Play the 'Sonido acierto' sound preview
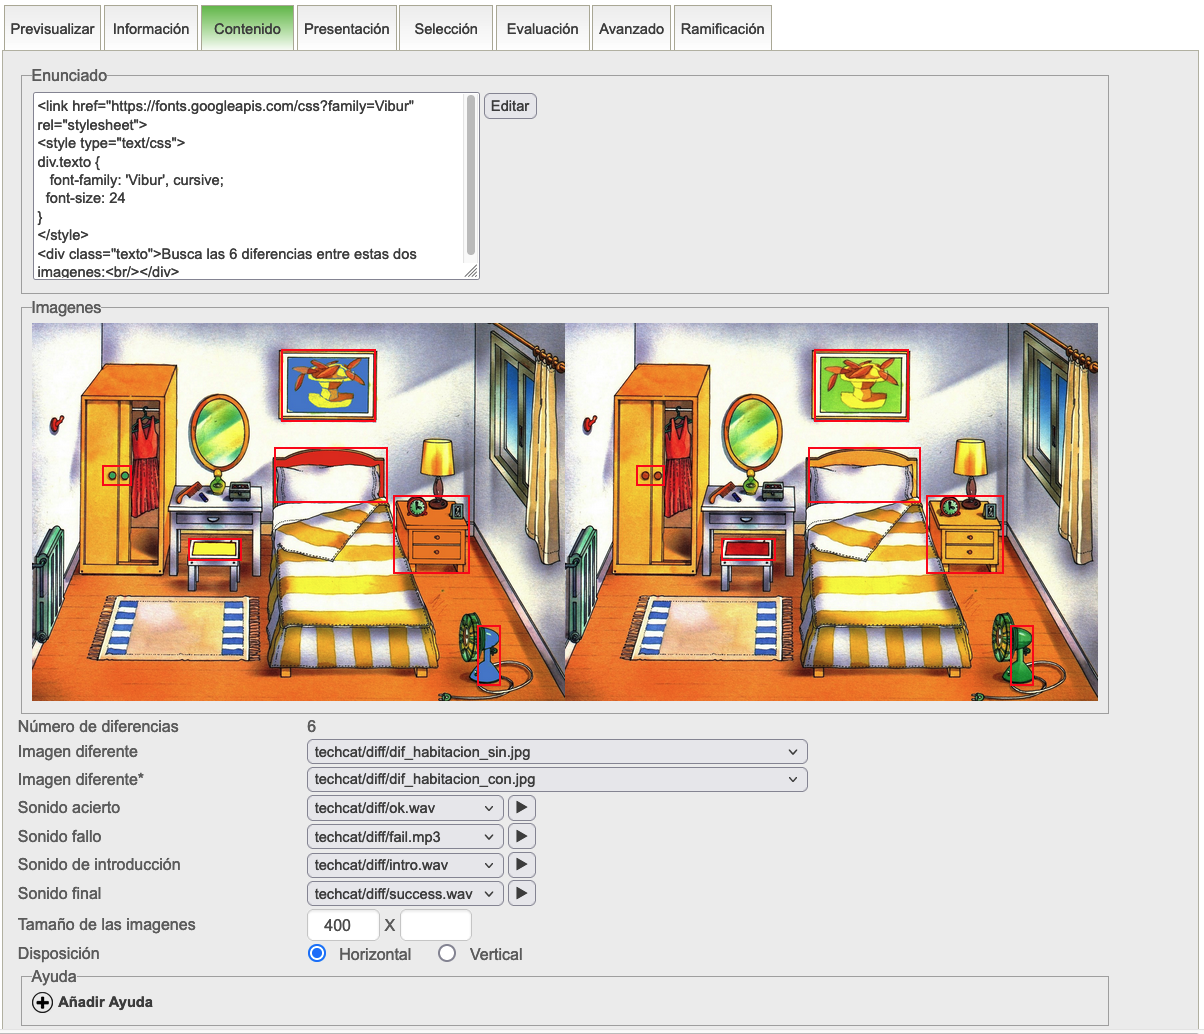The height and width of the screenshot is (1034, 1204). tap(522, 808)
